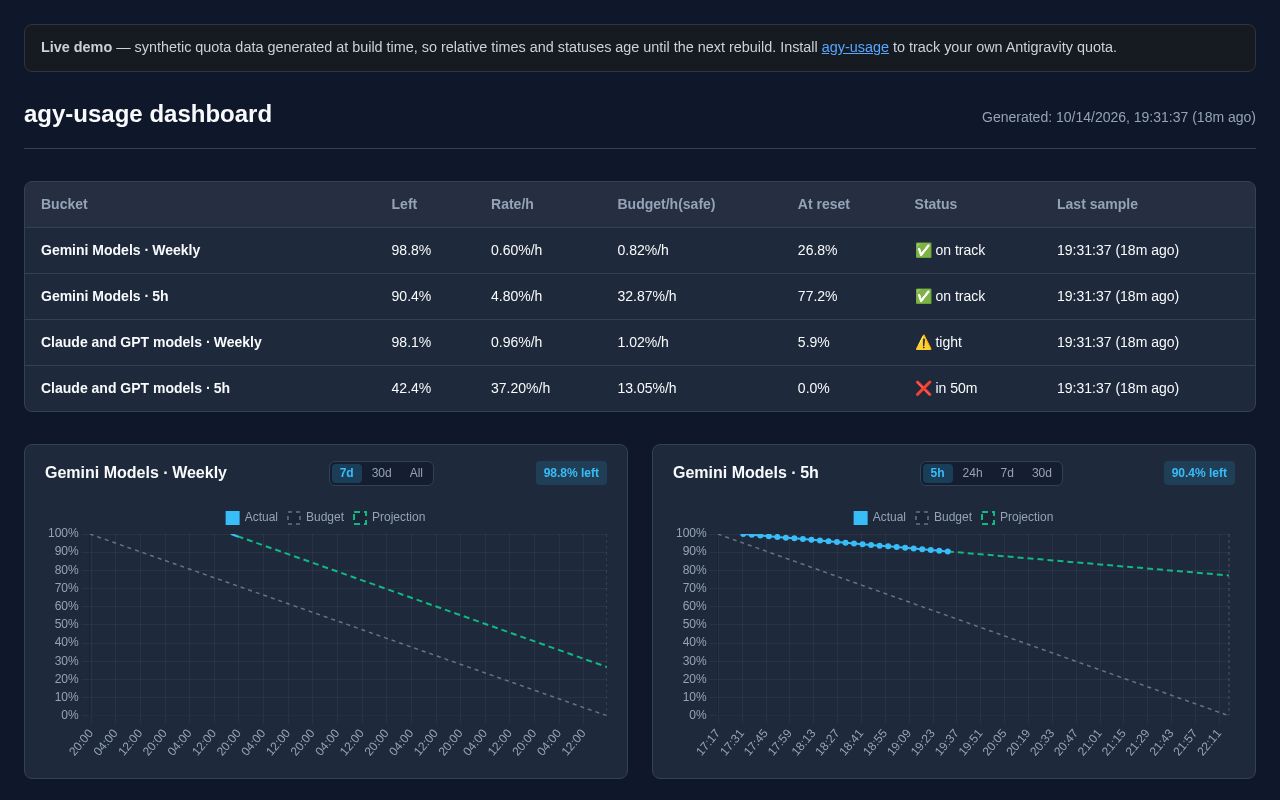
Task: Click the 0.96%/h rate value
Action: coord(516,342)
